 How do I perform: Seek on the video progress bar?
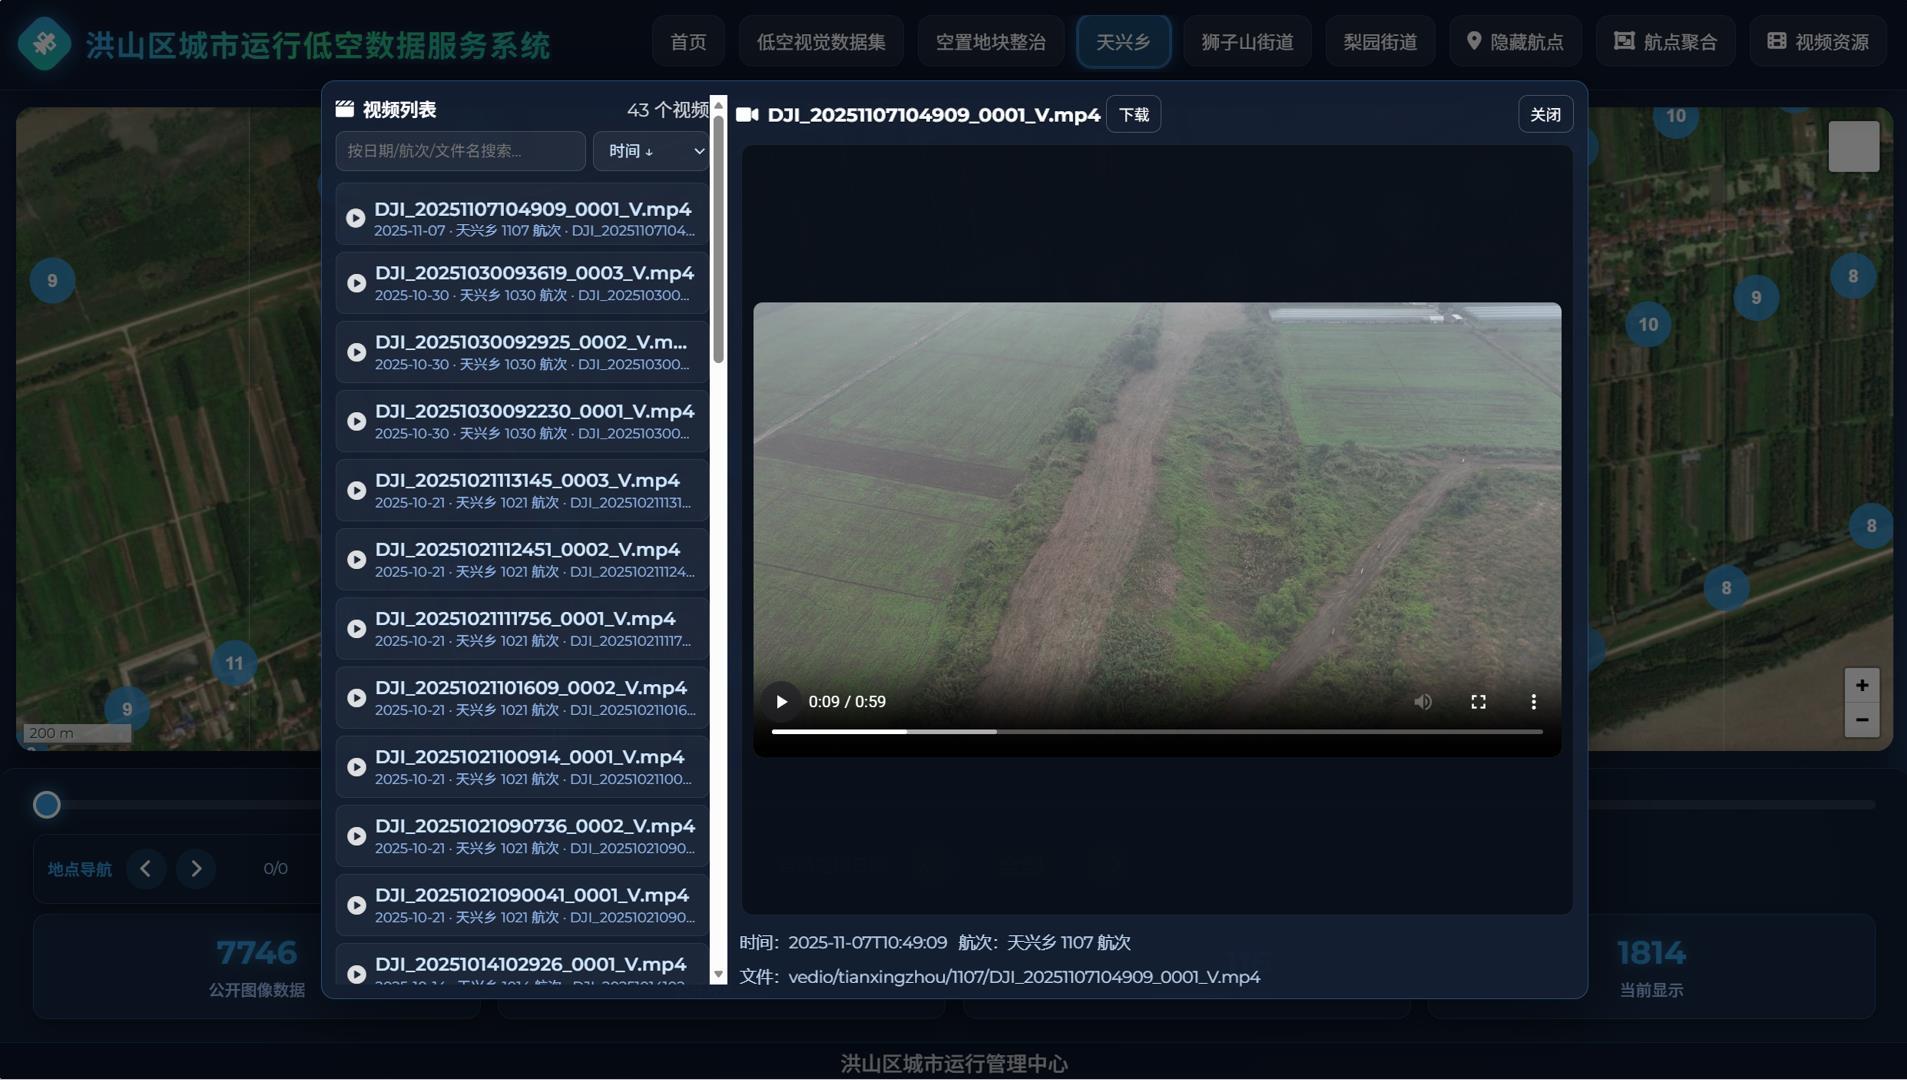click(1156, 732)
